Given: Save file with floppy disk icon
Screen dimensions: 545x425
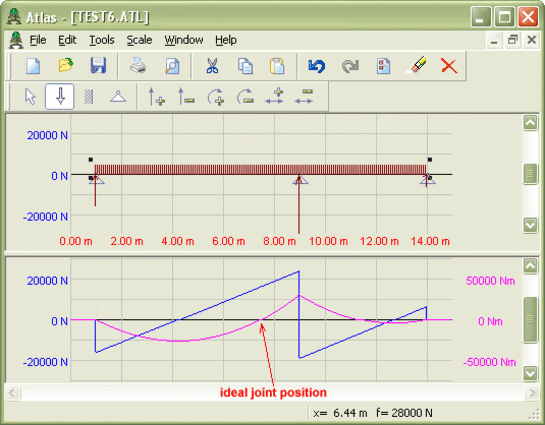Looking at the screenshot, I should pyautogui.click(x=98, y=66).
